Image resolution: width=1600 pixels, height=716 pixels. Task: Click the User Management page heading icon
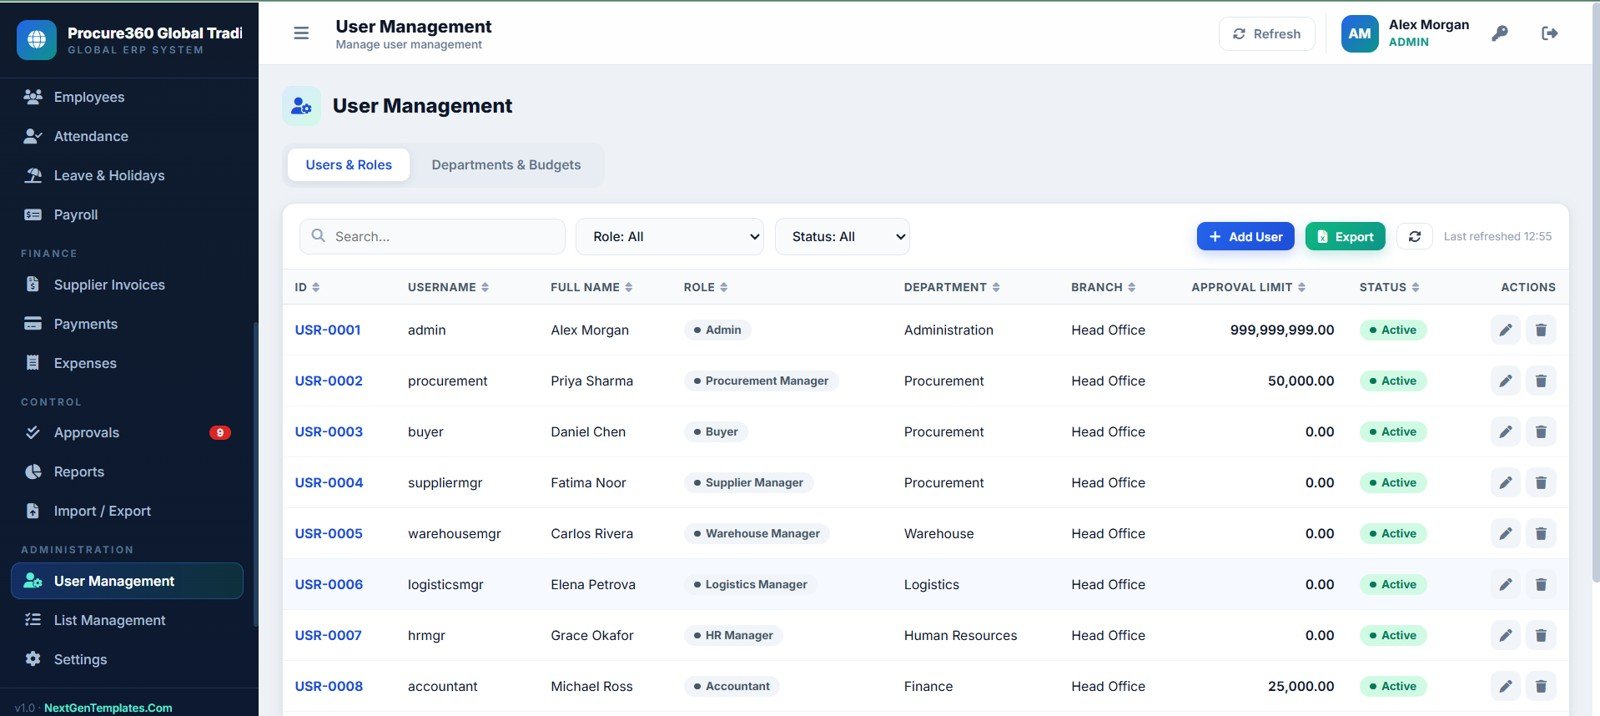[x=302, y=106]
